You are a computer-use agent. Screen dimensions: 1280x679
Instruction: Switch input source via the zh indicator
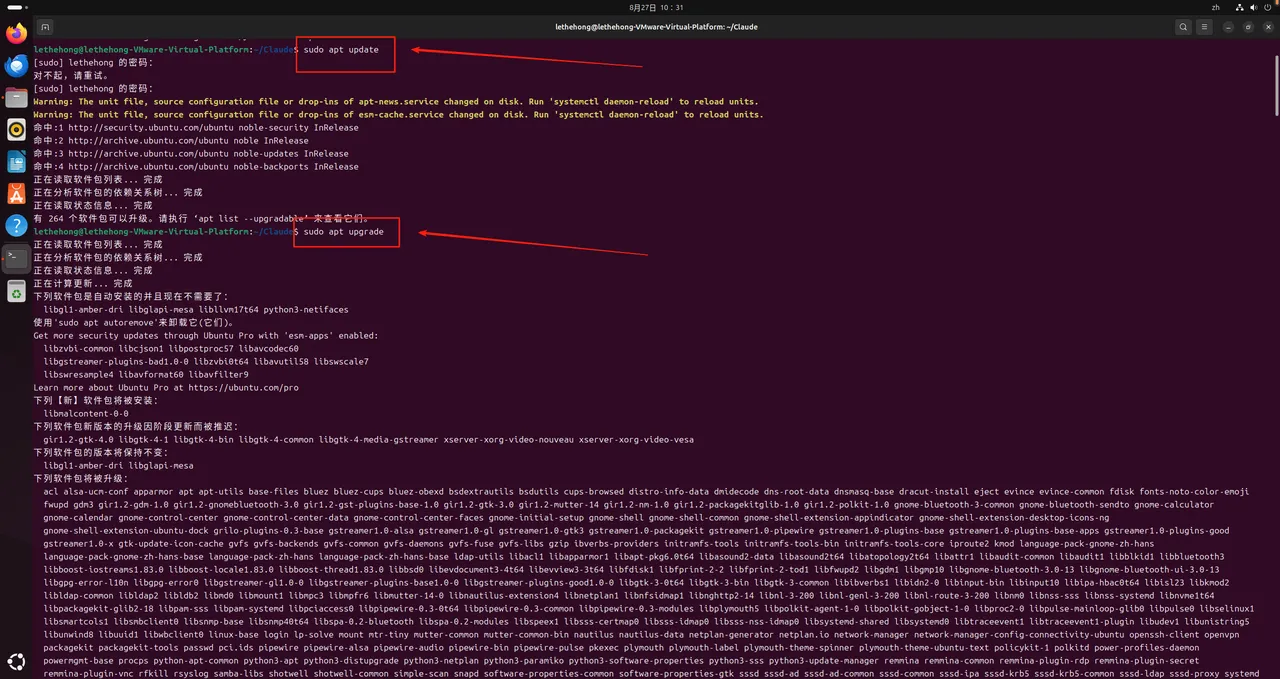click(1216, 7)
